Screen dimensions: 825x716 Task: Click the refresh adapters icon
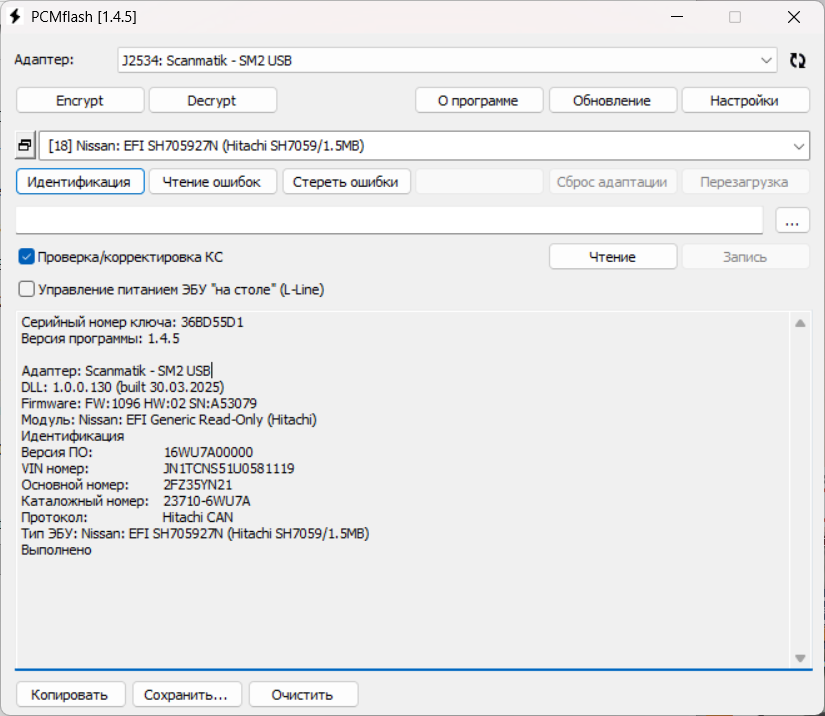(x=797, y=60)
